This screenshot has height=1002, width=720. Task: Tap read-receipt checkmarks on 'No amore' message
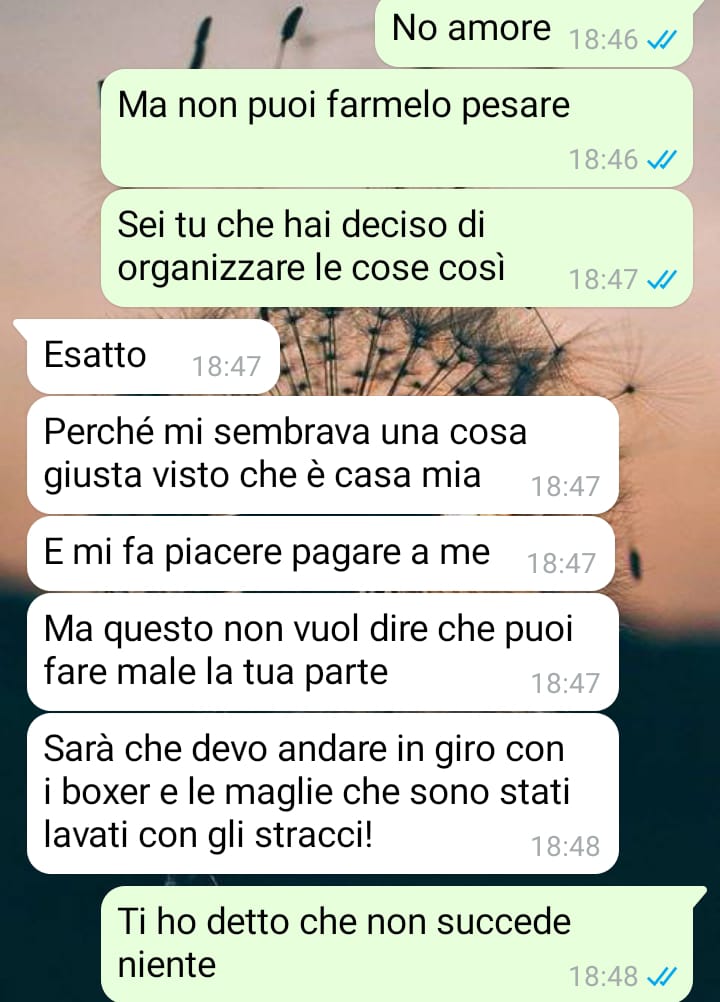click(x=661, y=40)
